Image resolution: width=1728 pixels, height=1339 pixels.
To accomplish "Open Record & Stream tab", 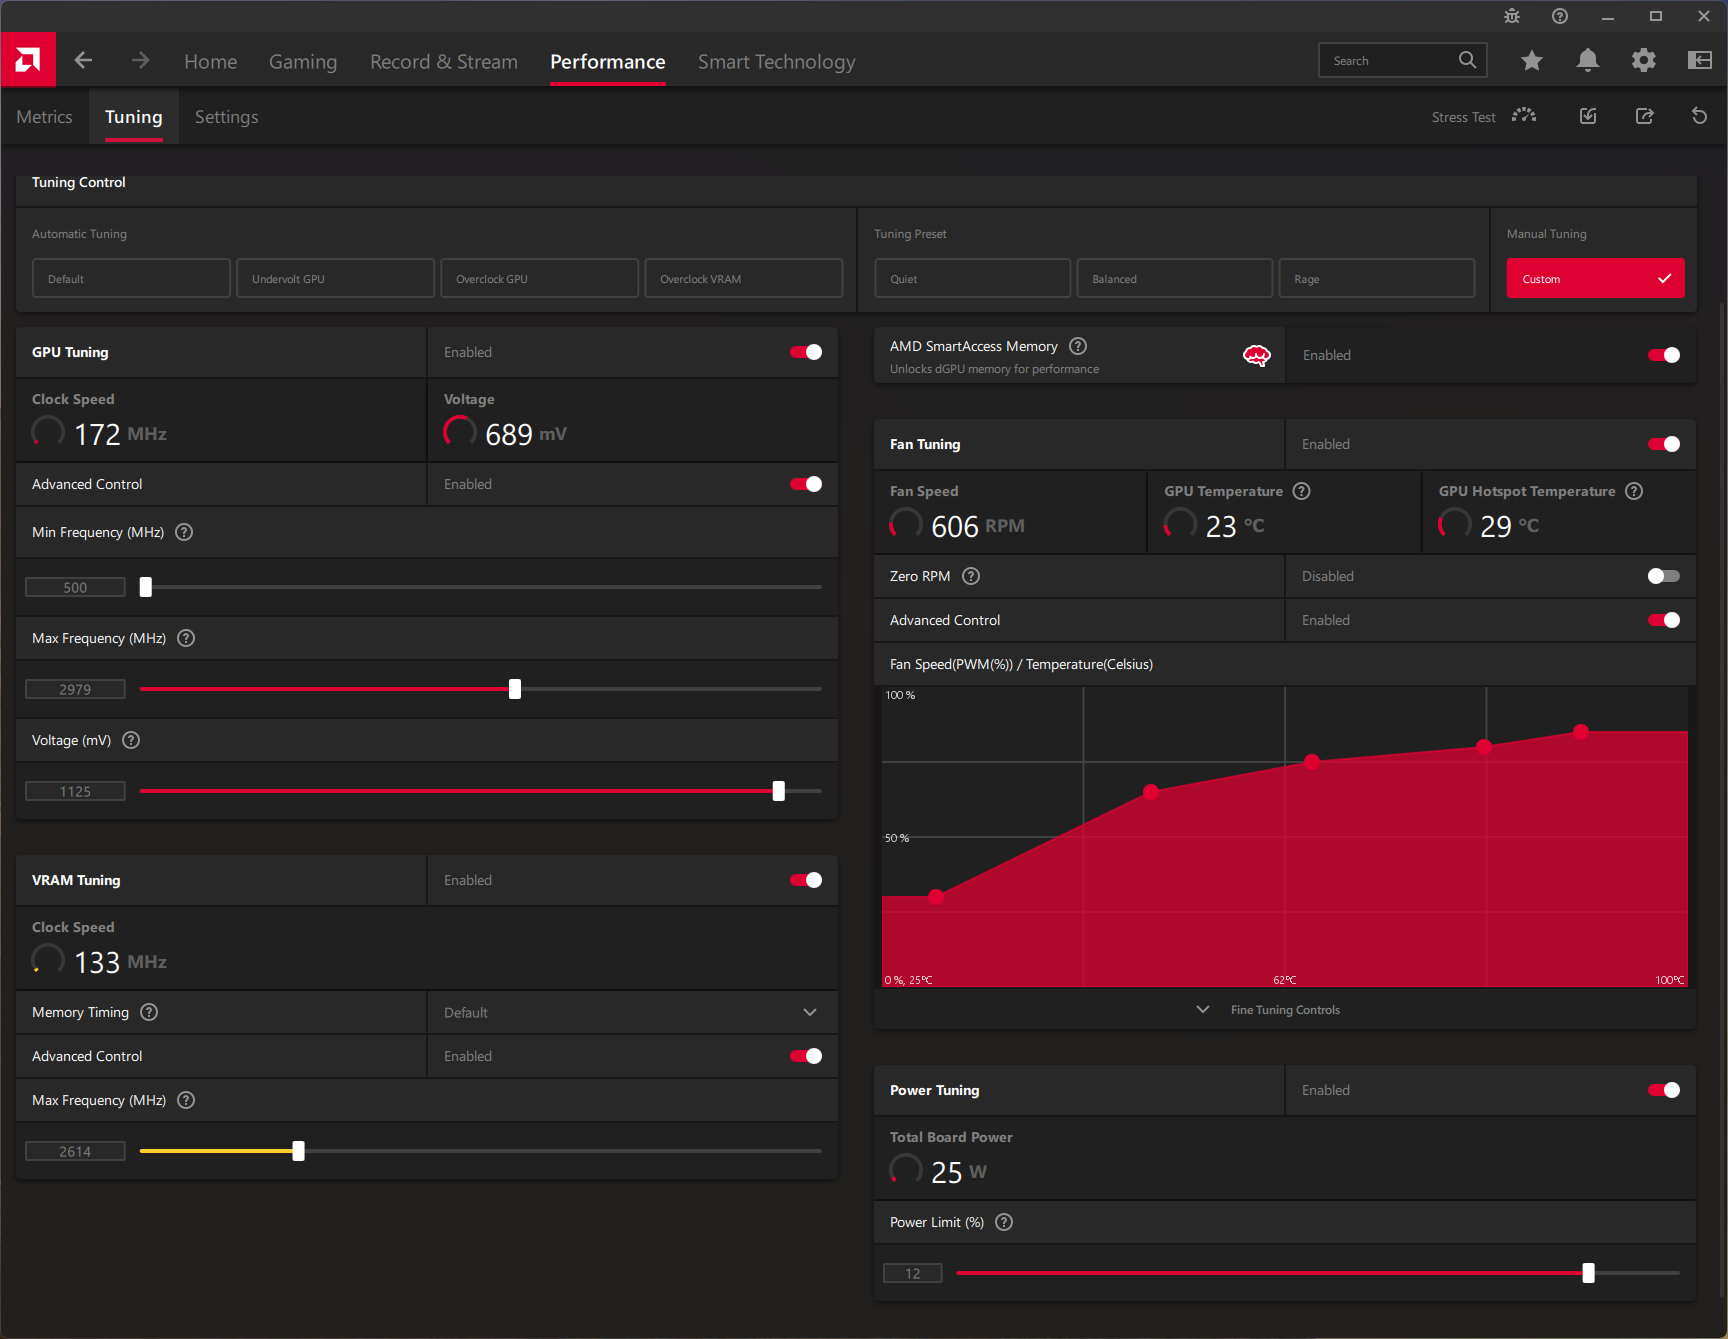I will (444, 61).
